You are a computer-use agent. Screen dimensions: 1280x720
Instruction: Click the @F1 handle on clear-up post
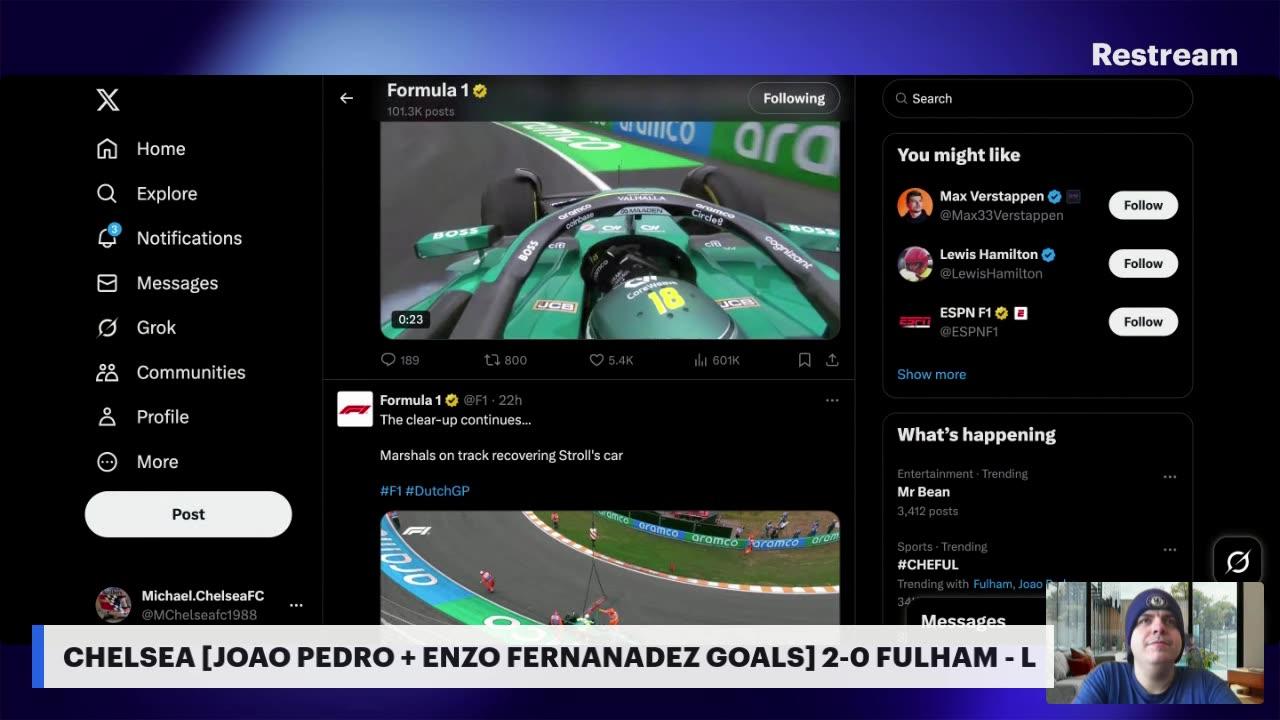coord(475,400)
